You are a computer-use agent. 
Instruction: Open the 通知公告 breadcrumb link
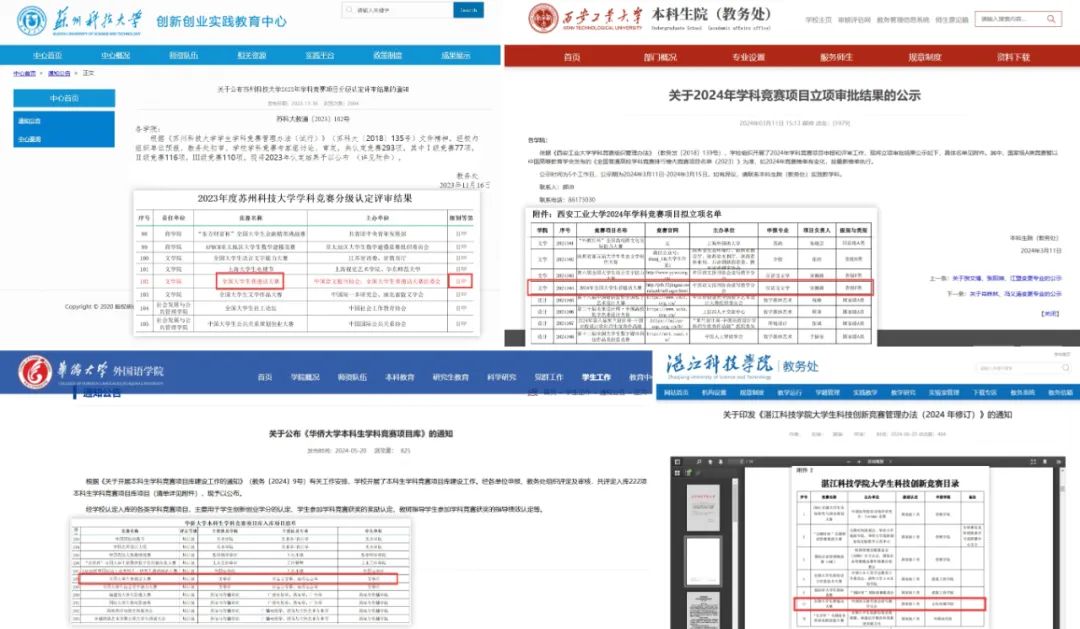[x=59, y=73]
